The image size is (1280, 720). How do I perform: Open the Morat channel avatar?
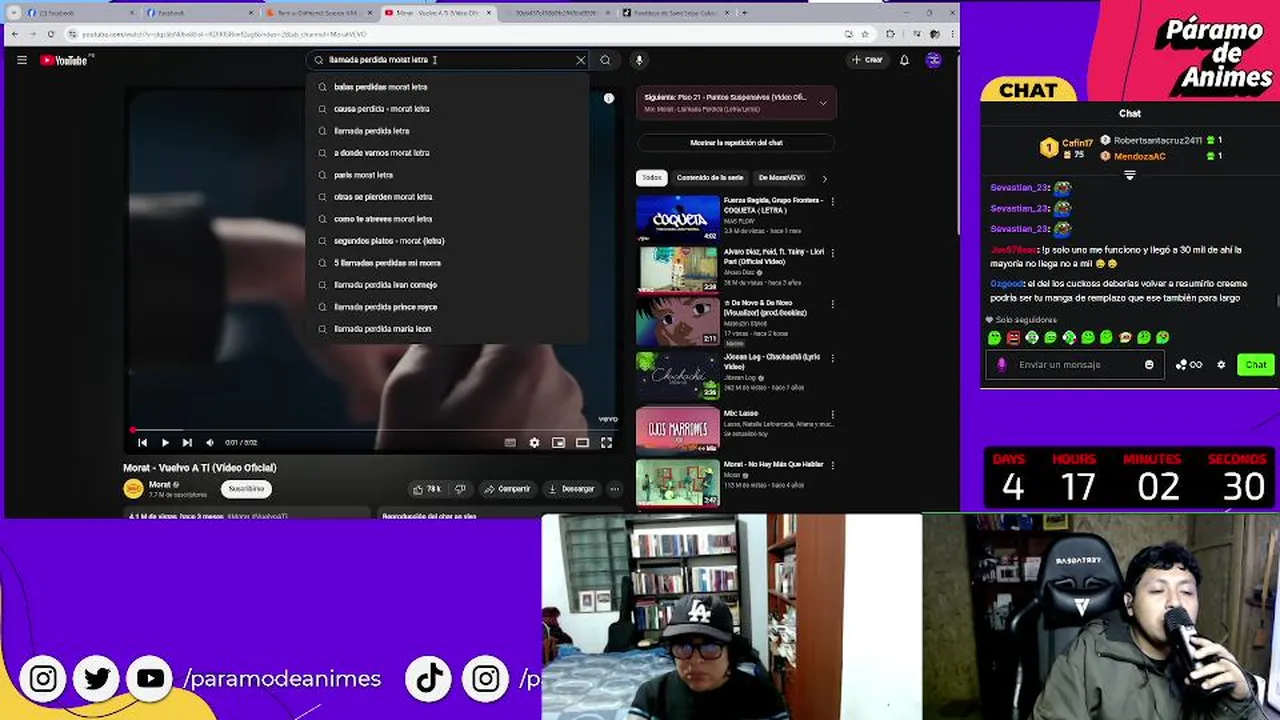point(133,489)
